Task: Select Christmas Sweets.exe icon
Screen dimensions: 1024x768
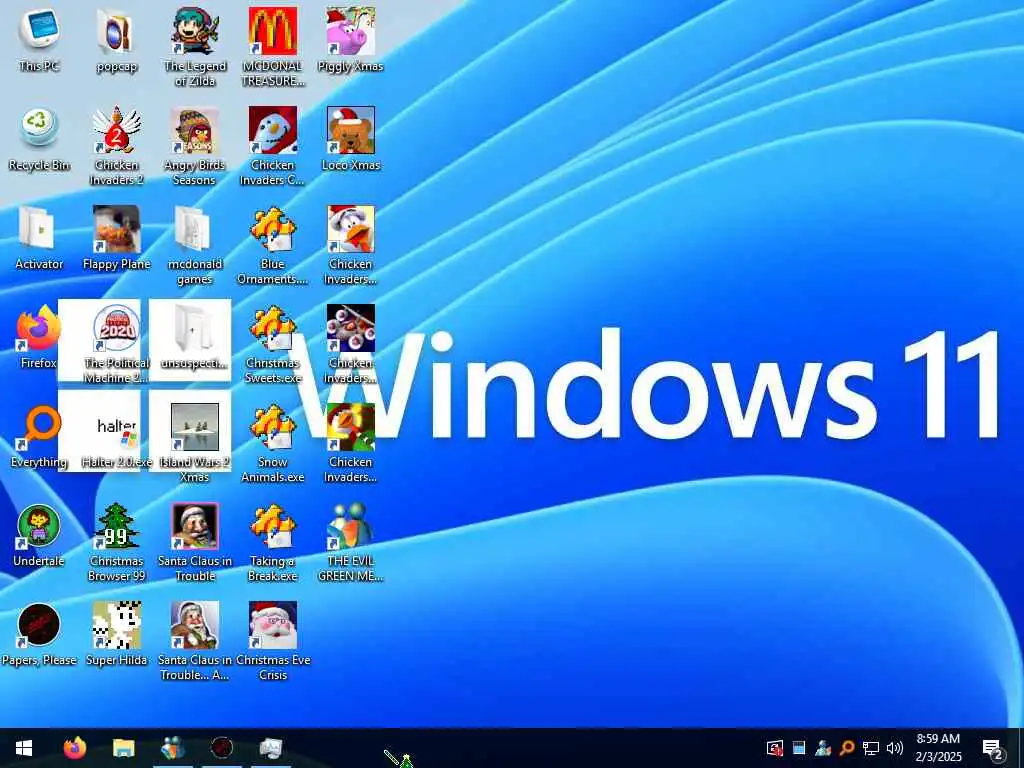Action: click(272, 328)
